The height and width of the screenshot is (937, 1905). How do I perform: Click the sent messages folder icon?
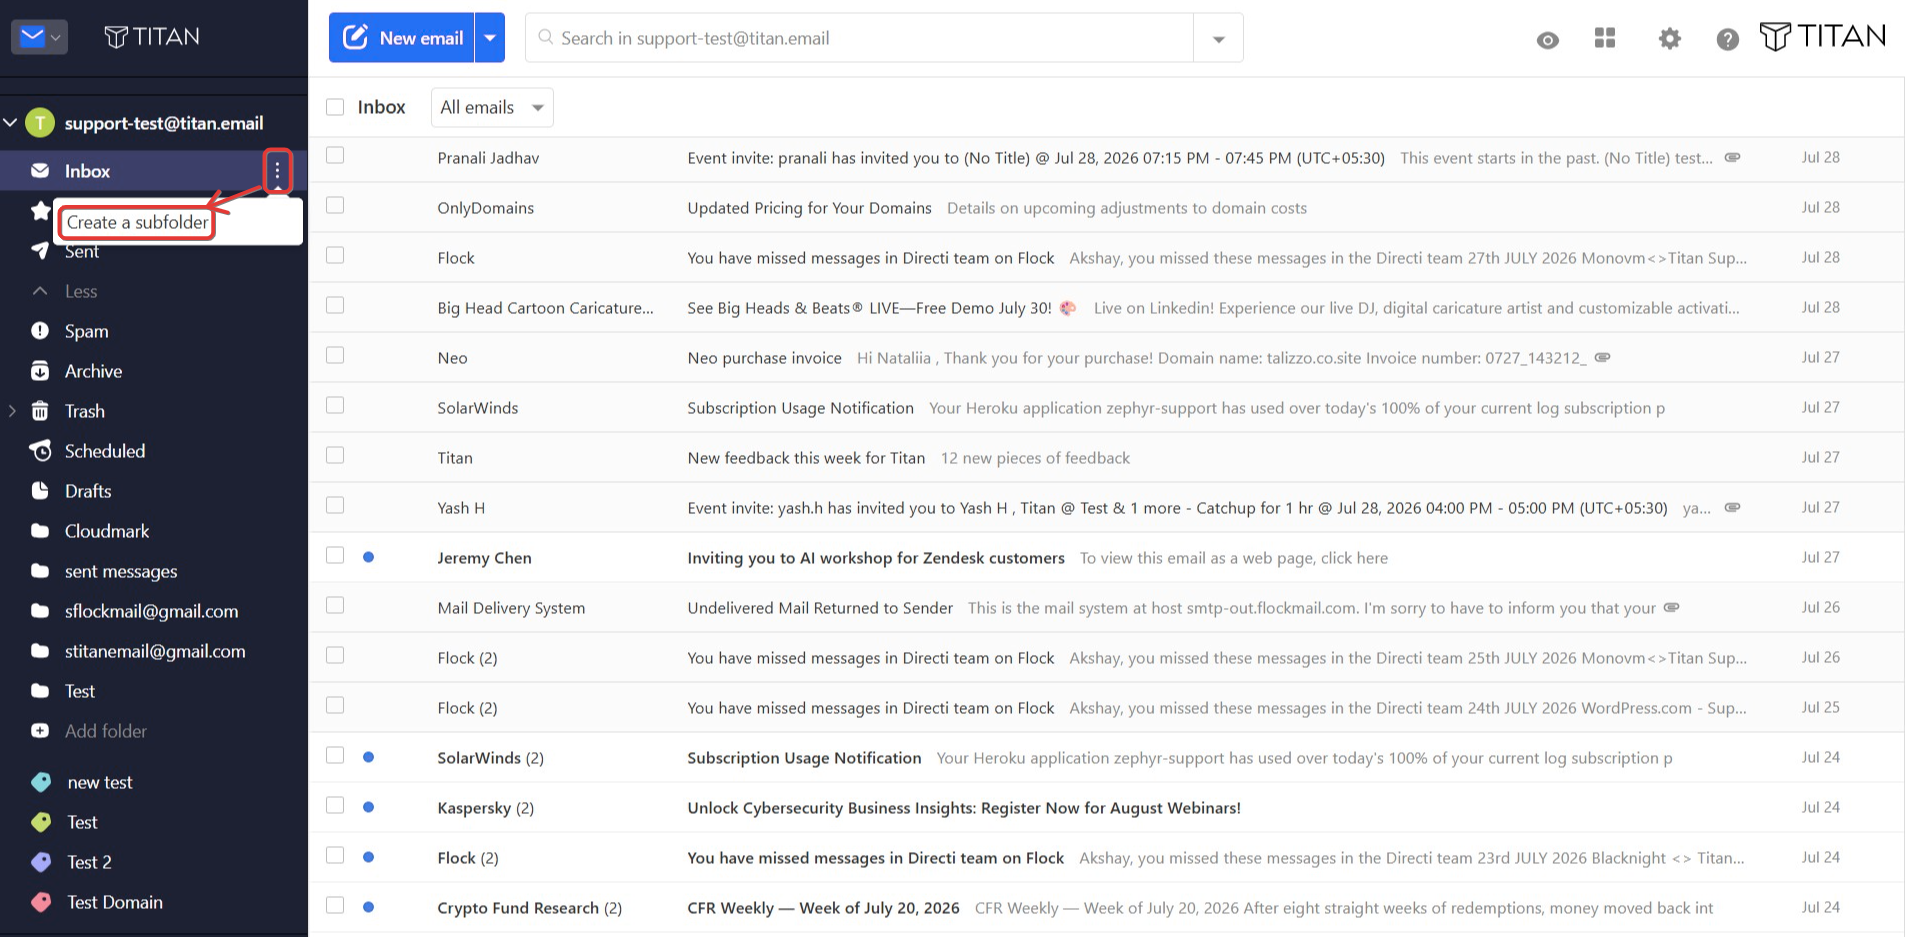(40, 571)
